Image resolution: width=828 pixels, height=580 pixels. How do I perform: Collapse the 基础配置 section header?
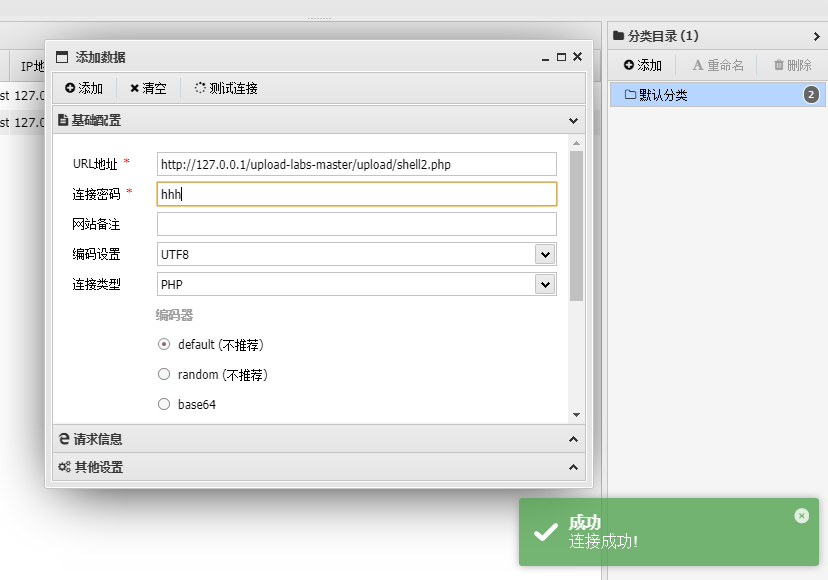coord(319,120)
